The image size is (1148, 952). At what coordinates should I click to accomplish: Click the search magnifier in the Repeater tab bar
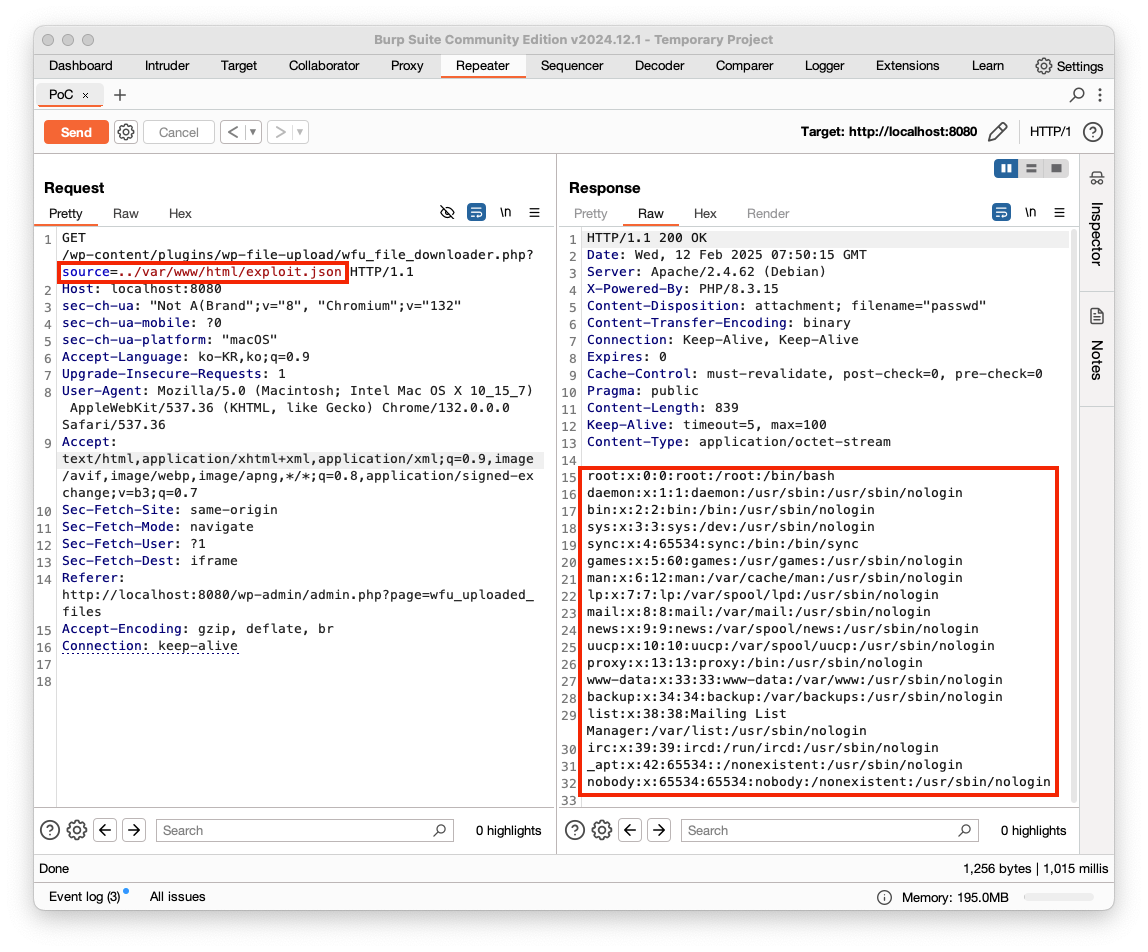(x=1077, y=94)
